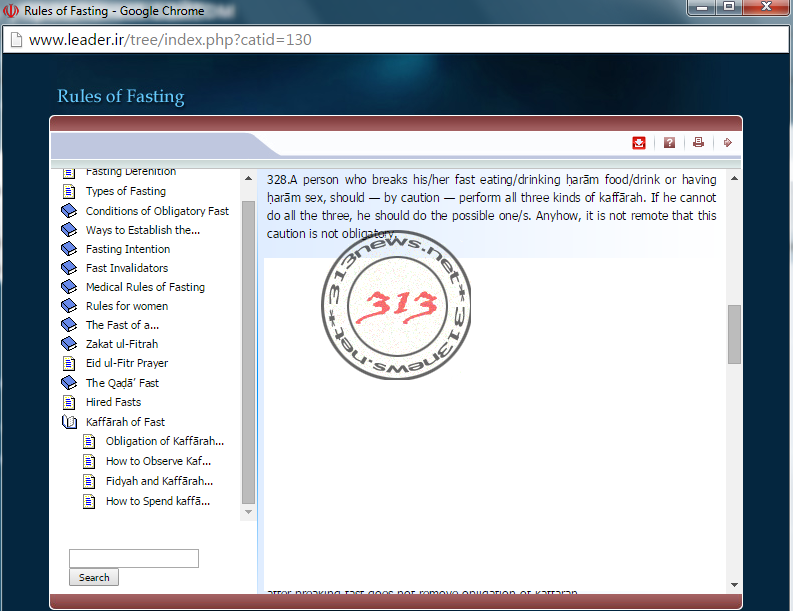Click page icon beside How to Spend kaffā...

(x=89, y=501)
